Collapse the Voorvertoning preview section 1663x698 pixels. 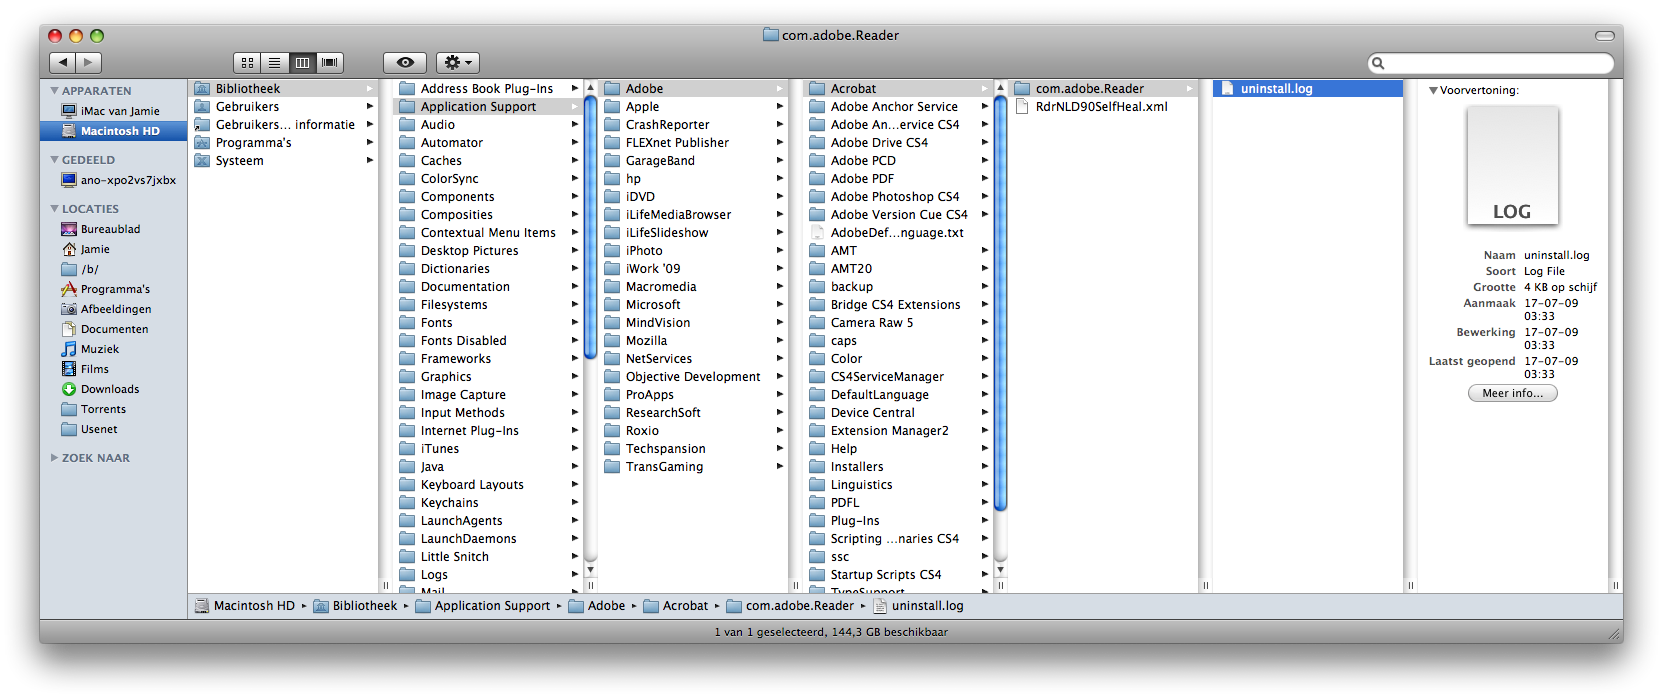point(1433,91)
